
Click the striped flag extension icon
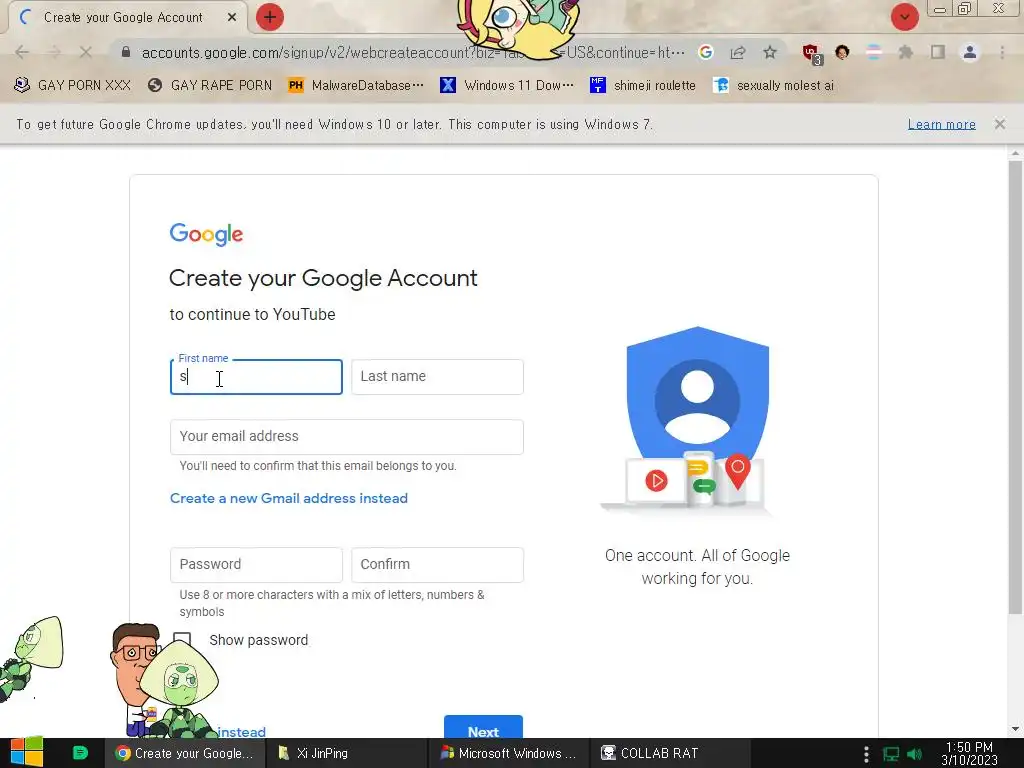874,52
